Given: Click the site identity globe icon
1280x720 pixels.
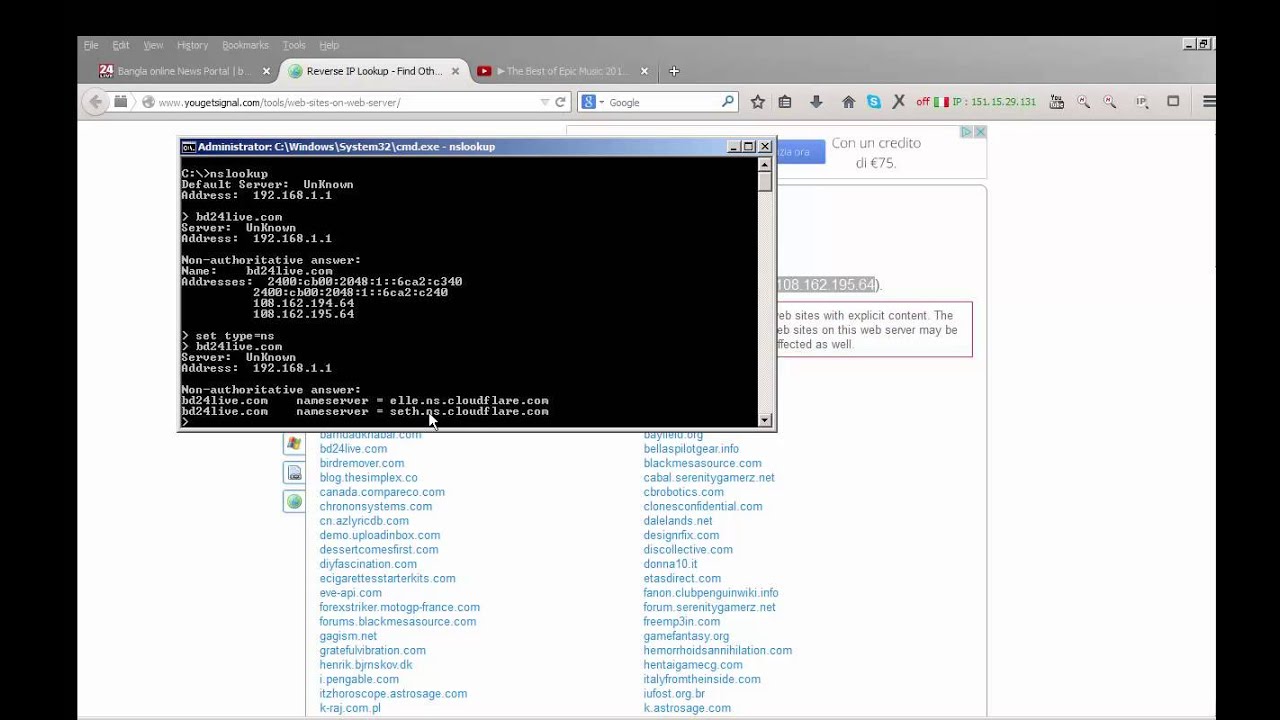Looking at the screenshot, I should pyautogui.click(x=148, y=102).
